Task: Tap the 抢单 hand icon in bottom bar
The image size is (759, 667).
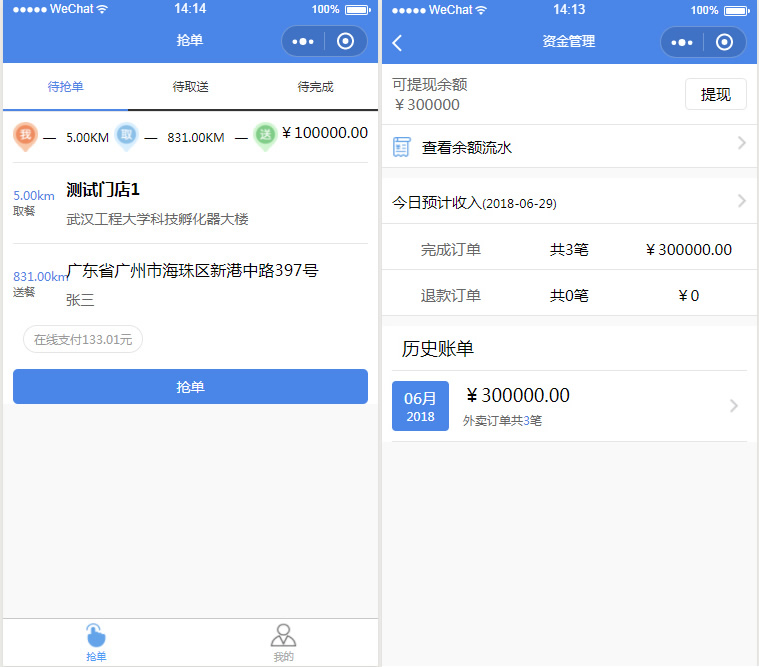Action: (x=96, y=636)
